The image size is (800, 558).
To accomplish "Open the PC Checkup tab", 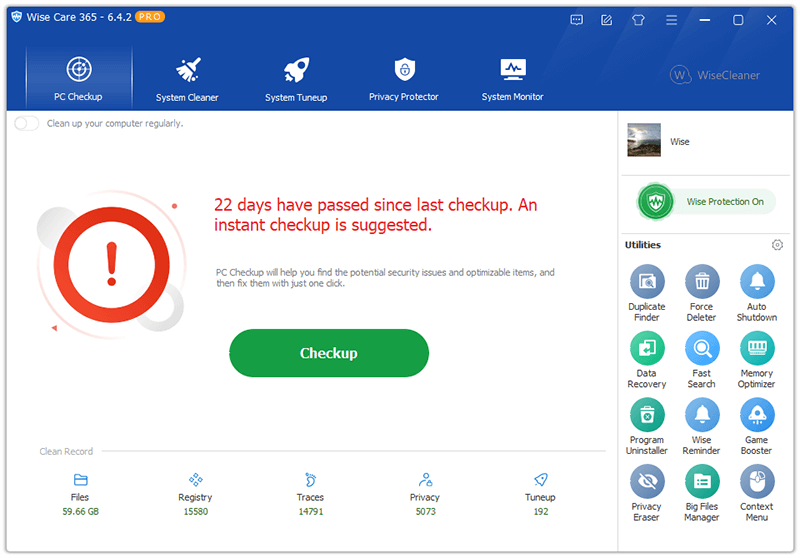I will click(x=79, y=78).
